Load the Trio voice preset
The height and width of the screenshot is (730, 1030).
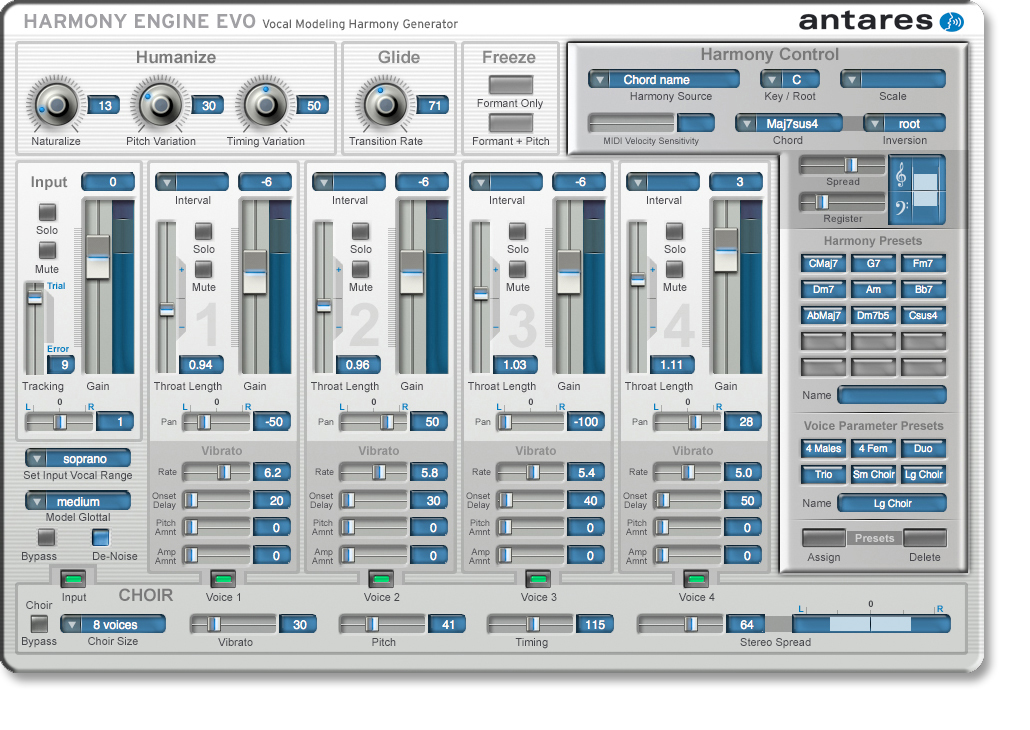[823, 474]
